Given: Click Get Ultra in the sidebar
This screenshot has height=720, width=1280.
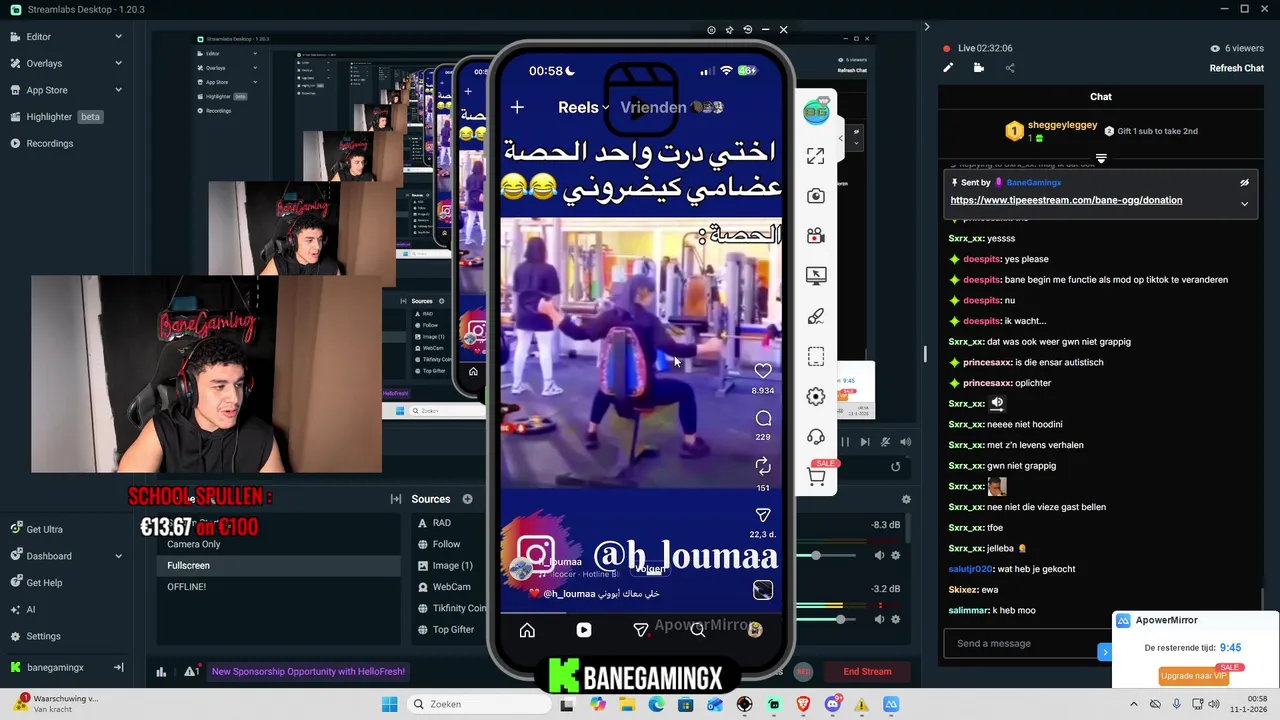Looking at the screenshot, I should (44, 529).
